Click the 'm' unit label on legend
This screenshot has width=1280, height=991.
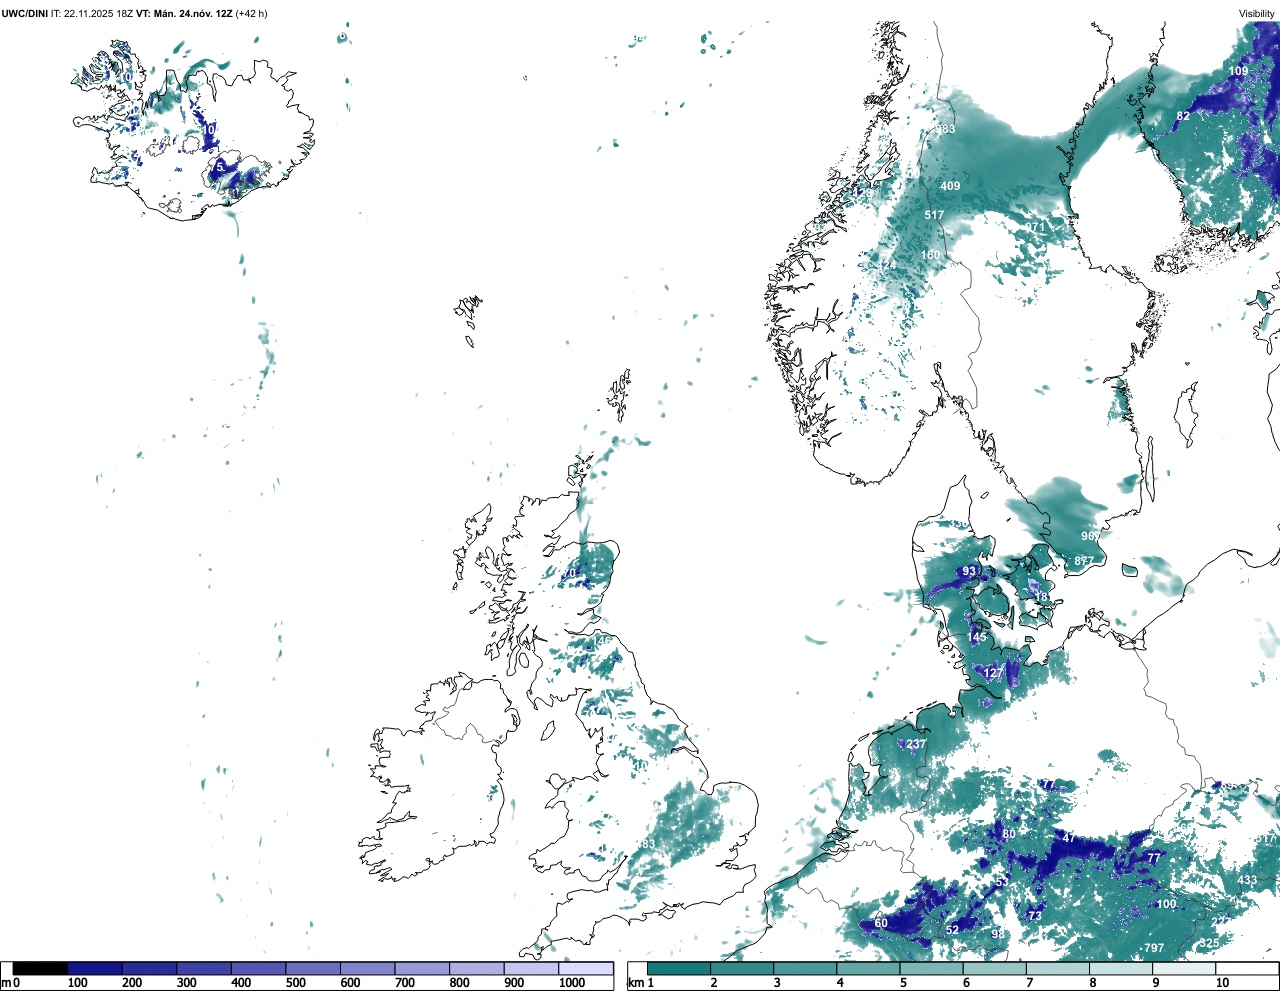pyautogui.click(x=6, y=983)
